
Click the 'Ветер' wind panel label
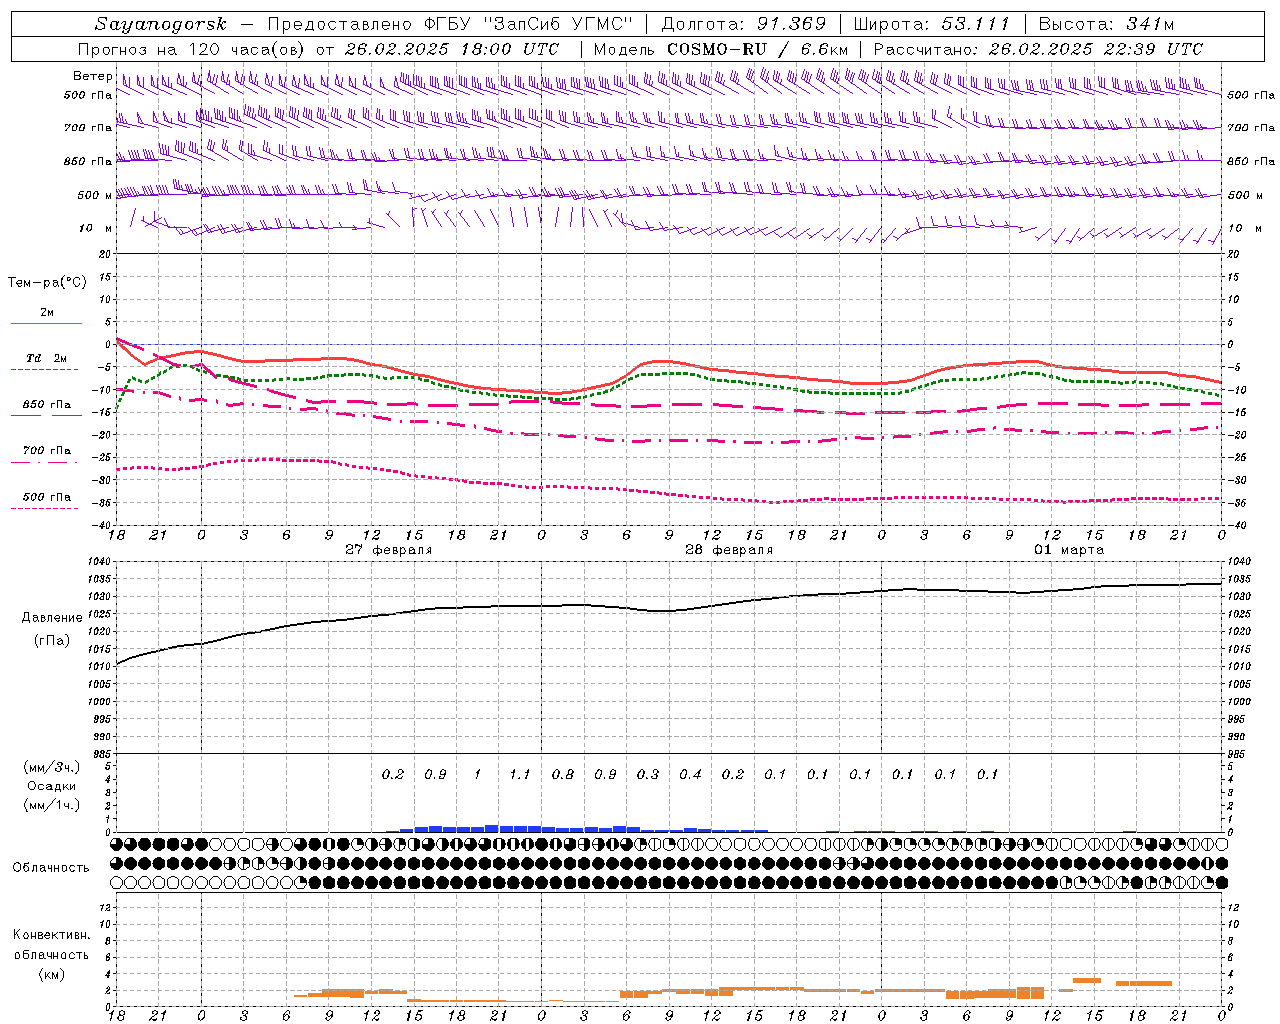tap(92, 76)
